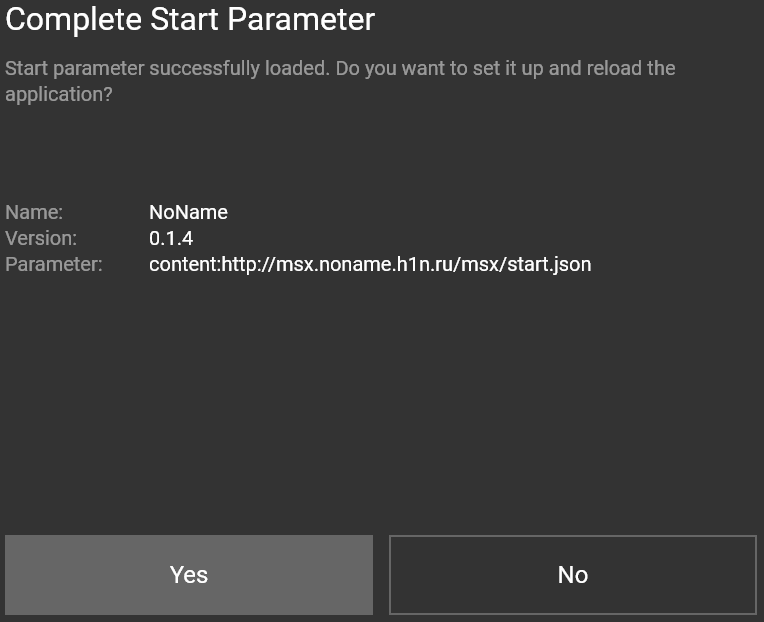Click the word 'successfully' in the message

point(205,69)
